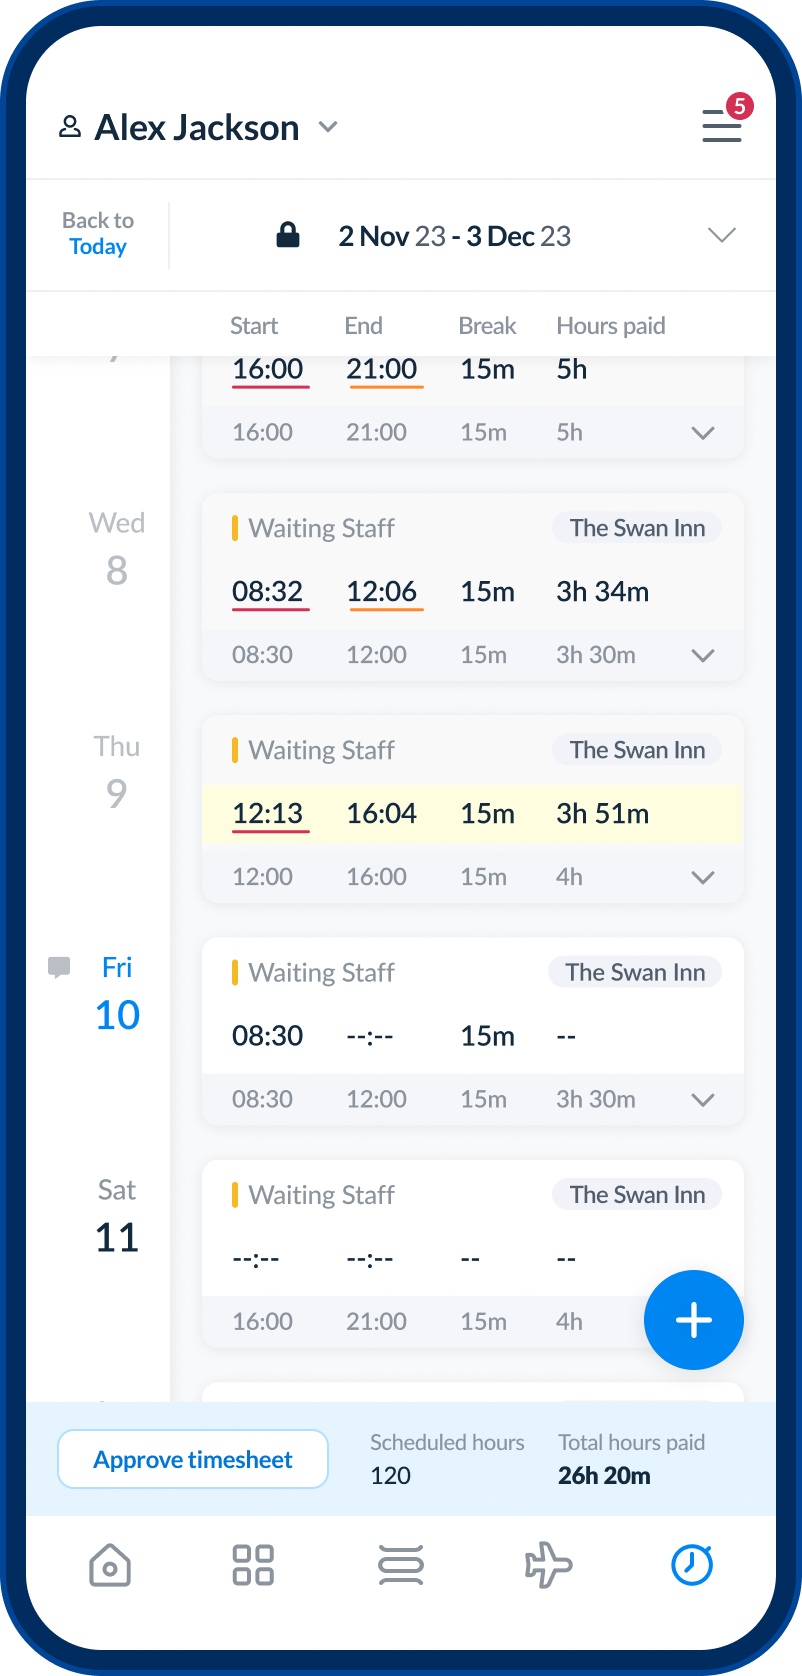Click the lock icon beside date range
Screen dimensions: 802x1676
click(x=288, y=236)
